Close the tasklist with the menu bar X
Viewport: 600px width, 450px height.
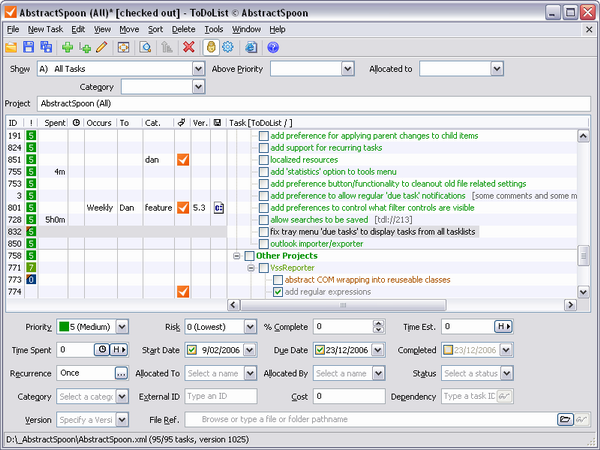pos(589,29)
